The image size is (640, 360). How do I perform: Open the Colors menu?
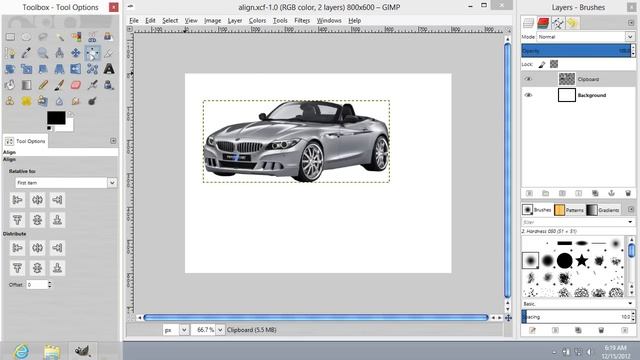pyautogui.click(x=257, y=20)
